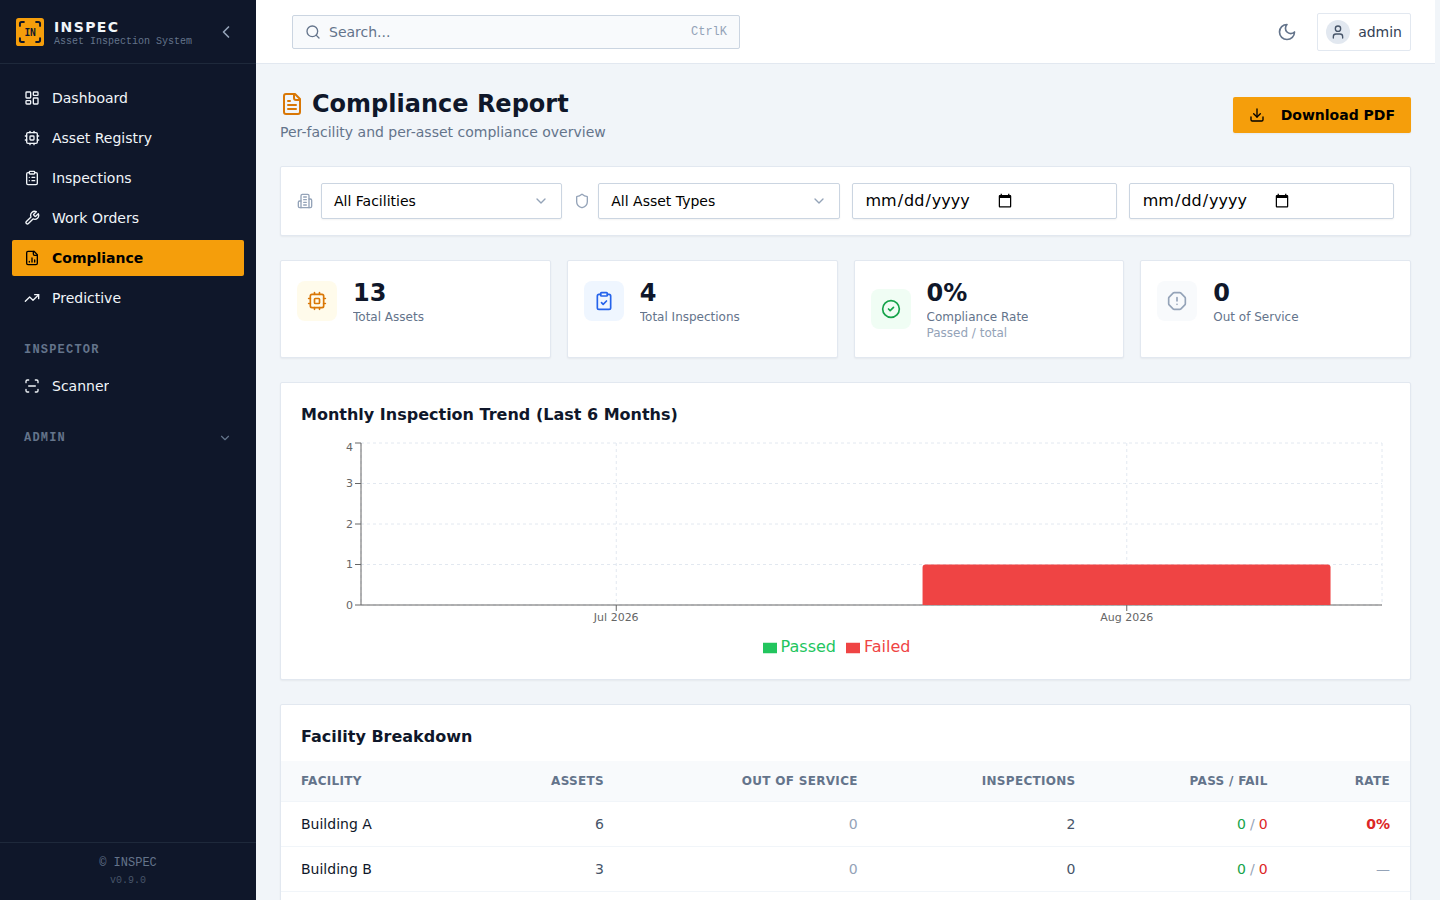Click the Building A row label
The width and height of the screenshot is (1440, 900).
(x=336, y=824)
